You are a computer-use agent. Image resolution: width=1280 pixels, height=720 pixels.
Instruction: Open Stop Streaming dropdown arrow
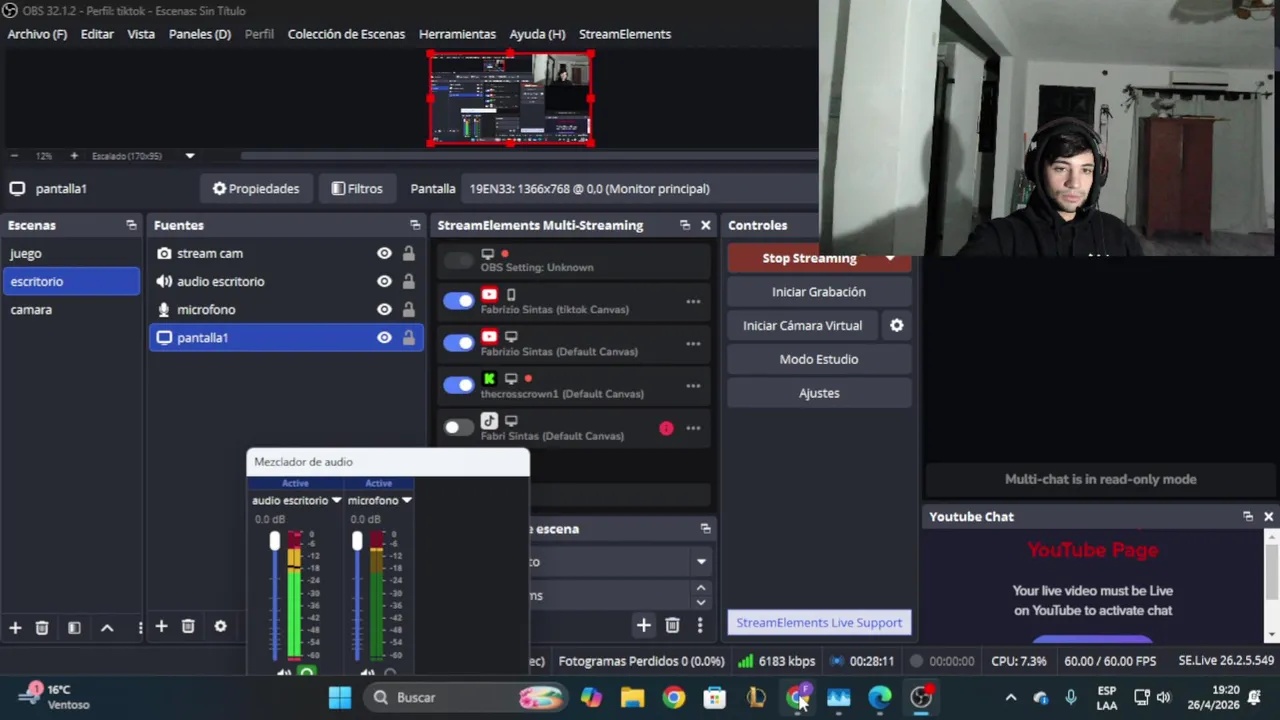890,258
